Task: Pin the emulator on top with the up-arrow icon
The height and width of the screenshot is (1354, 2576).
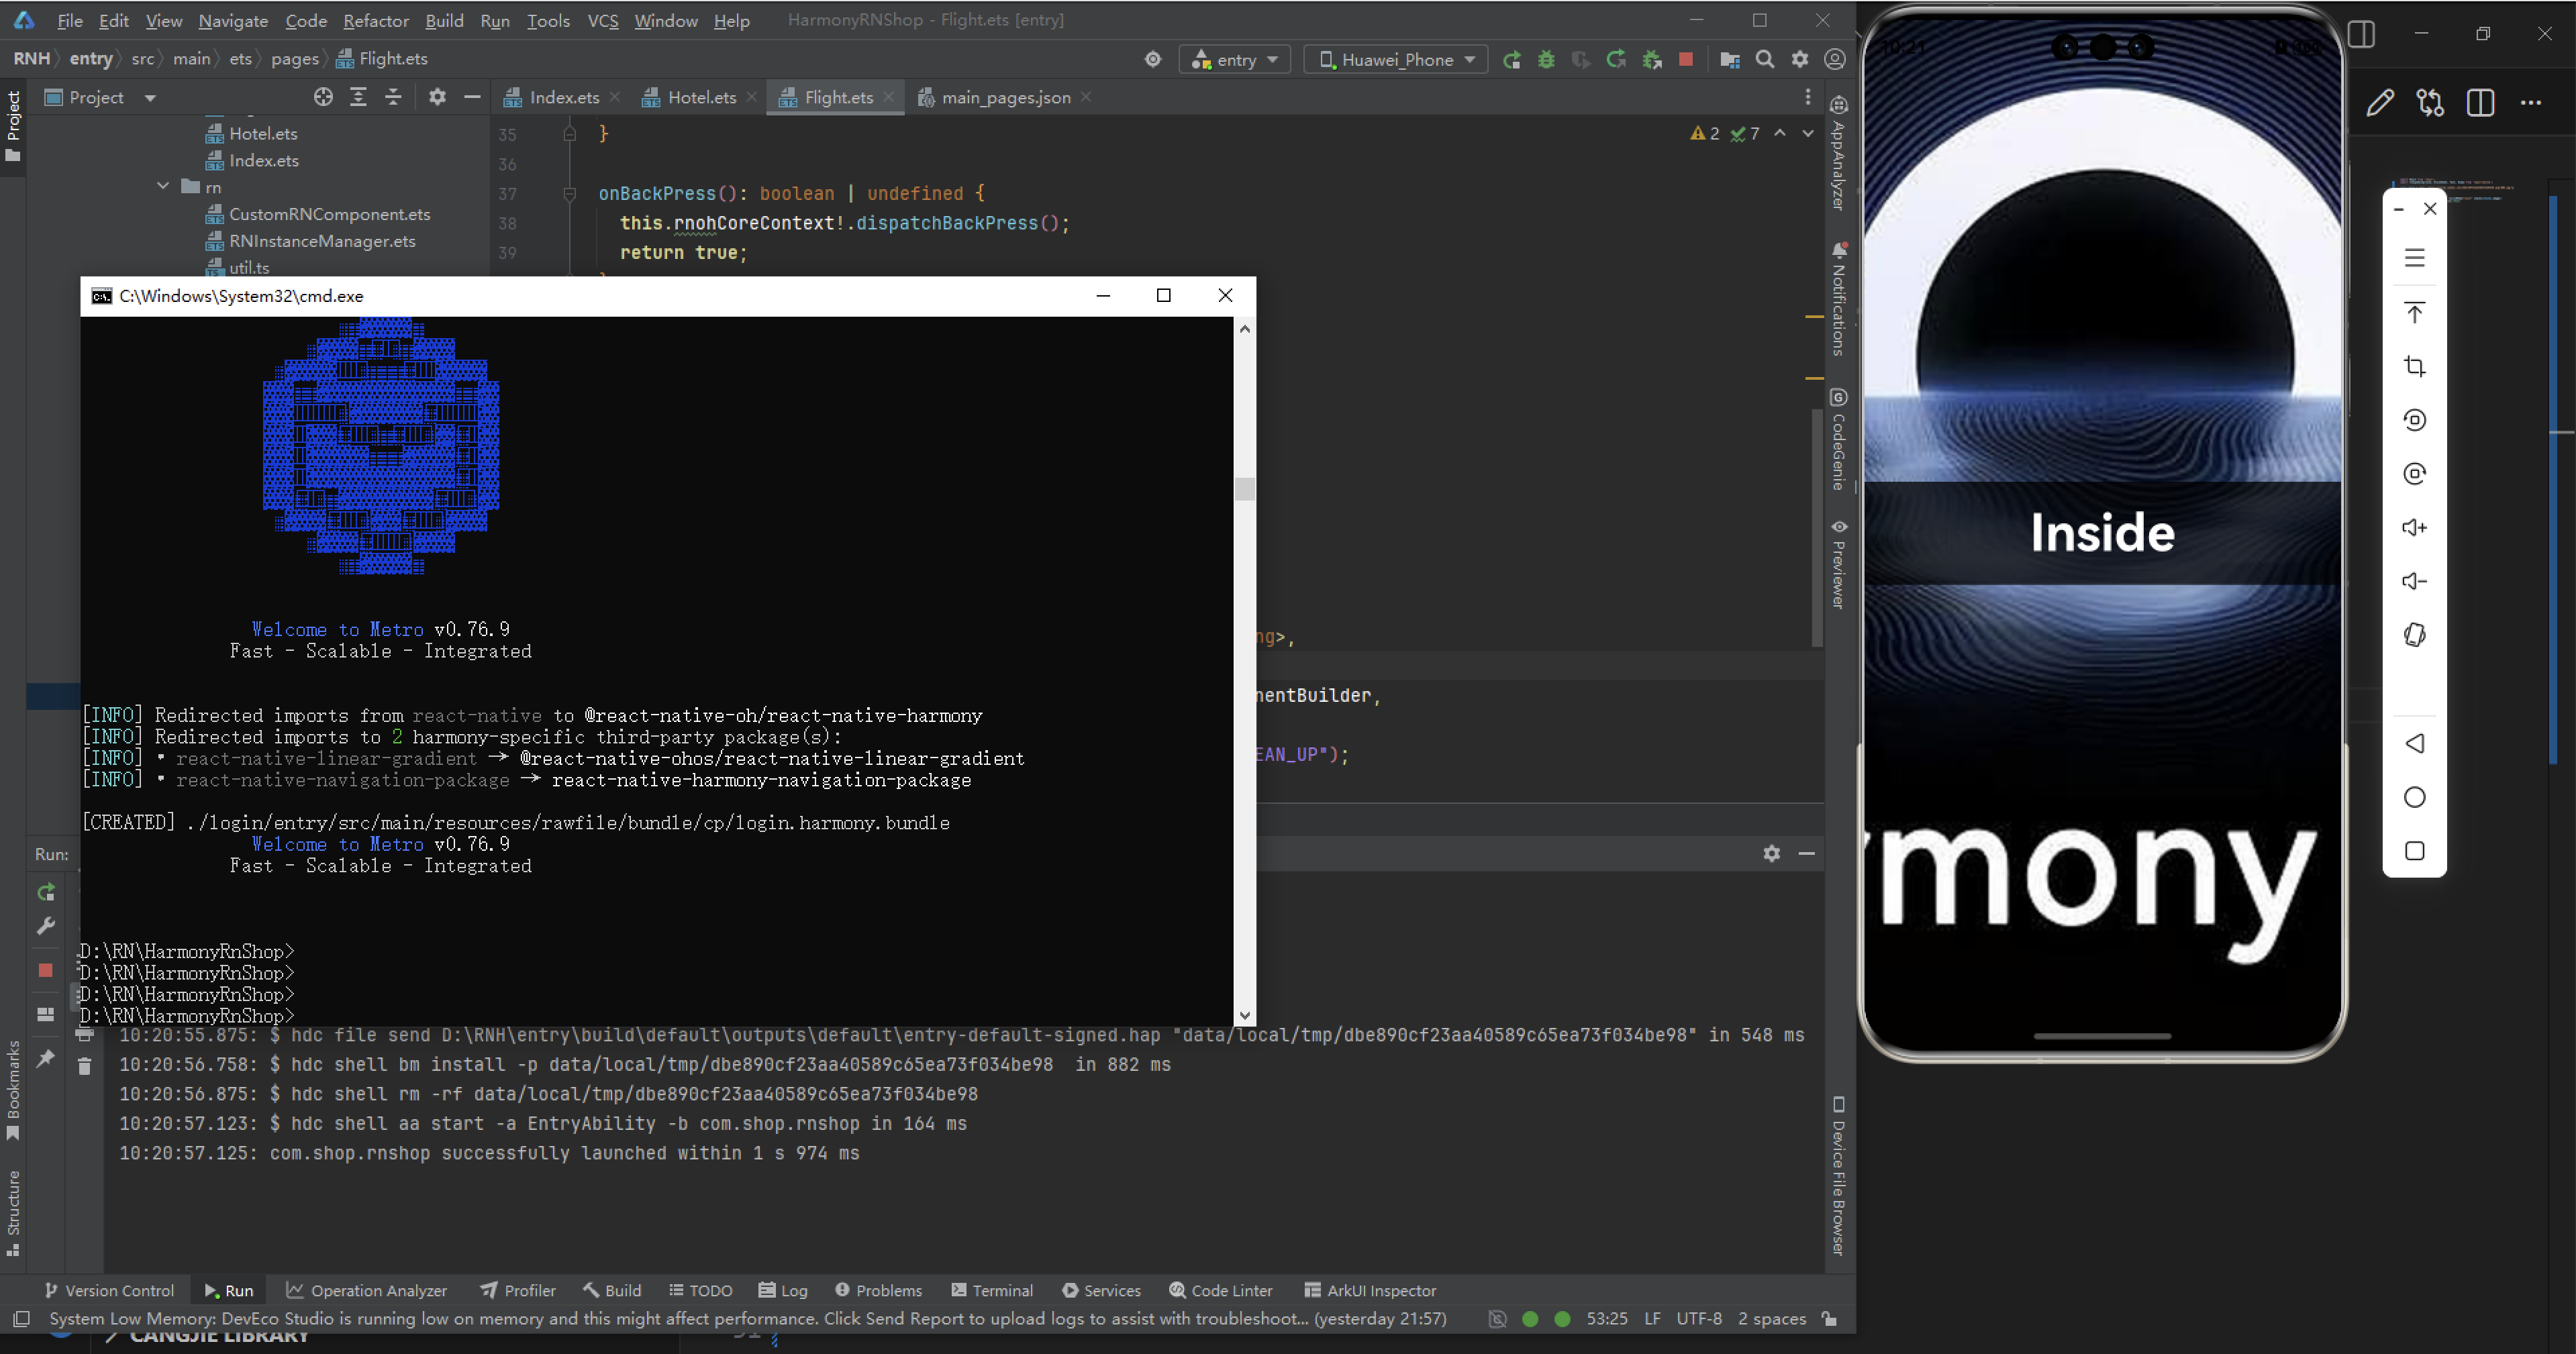Action: click(2414, 312)
